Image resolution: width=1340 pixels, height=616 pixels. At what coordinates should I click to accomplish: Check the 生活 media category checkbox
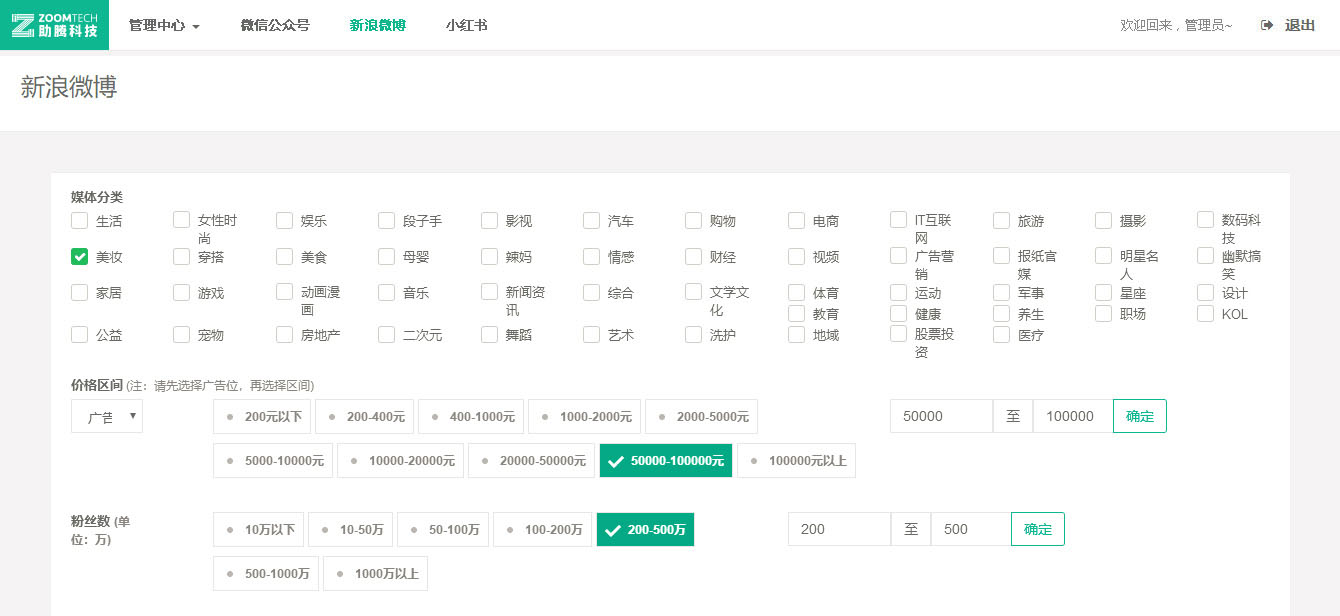[x=79, y=220]
